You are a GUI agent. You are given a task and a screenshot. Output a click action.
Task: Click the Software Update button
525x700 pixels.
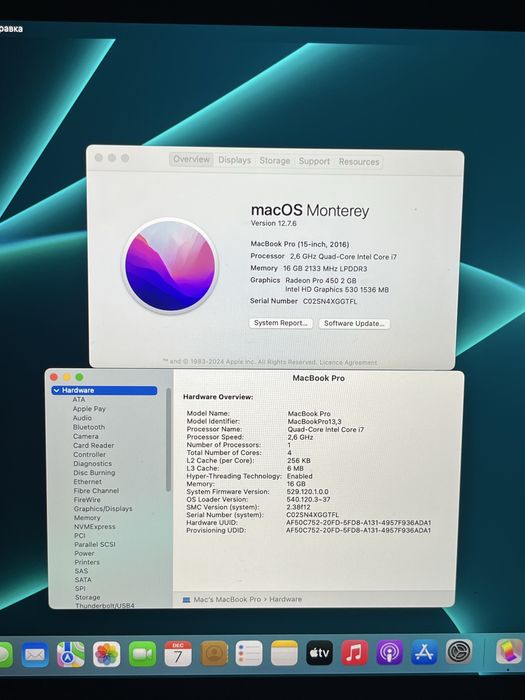coord(354,324)
